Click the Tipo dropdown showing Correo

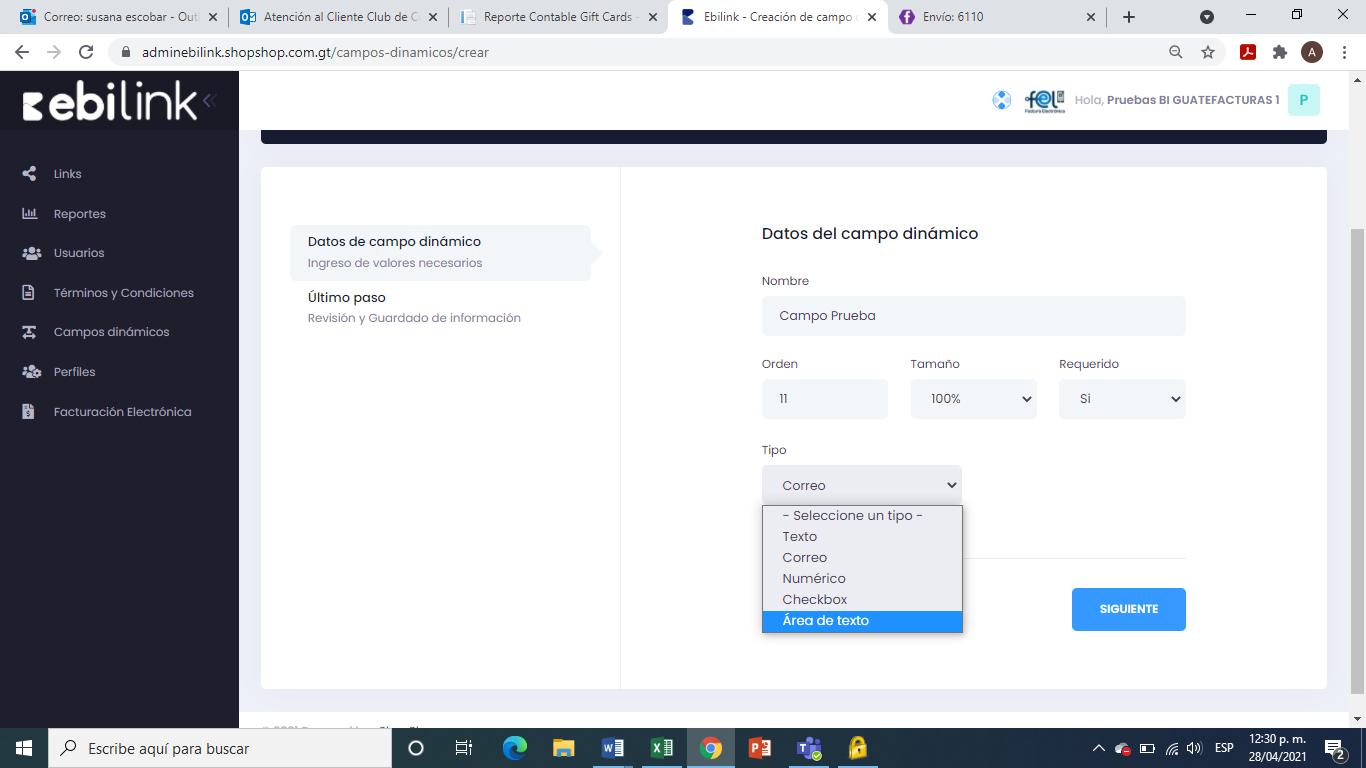coord(862,485)
